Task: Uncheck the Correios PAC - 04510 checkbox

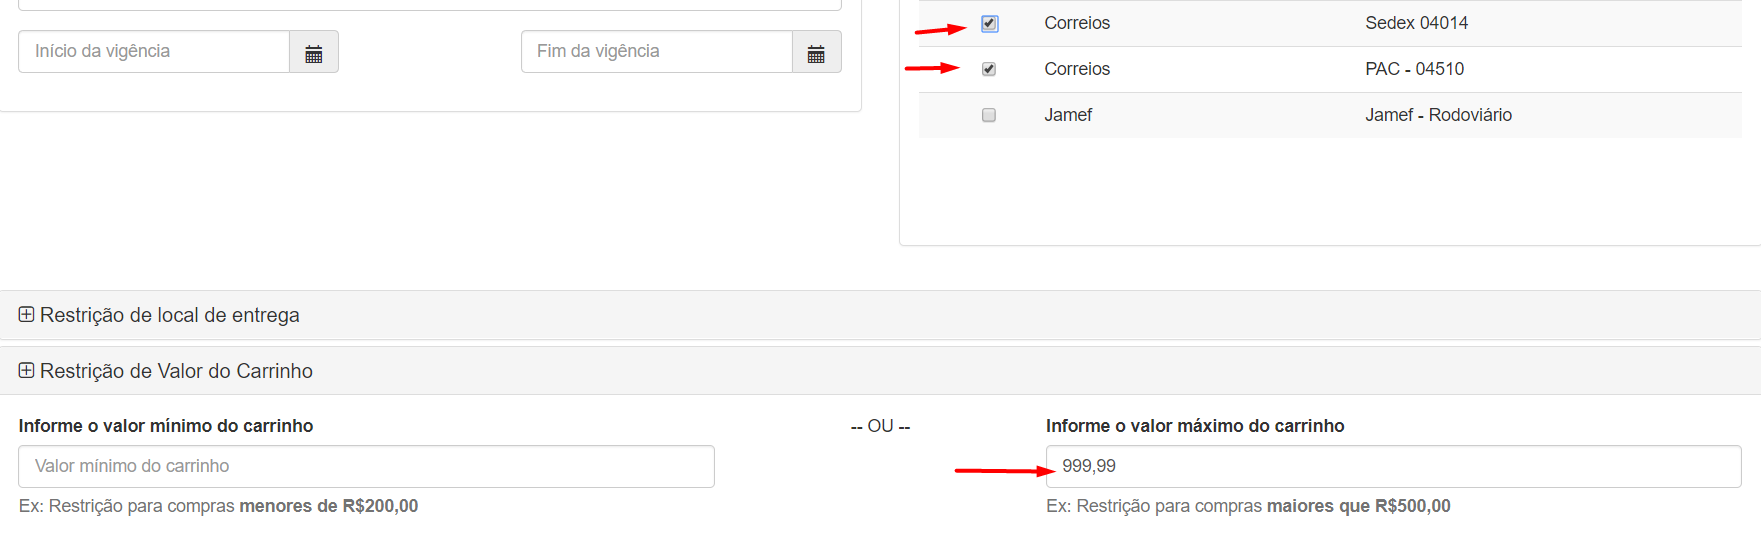Action: (989, 69)
